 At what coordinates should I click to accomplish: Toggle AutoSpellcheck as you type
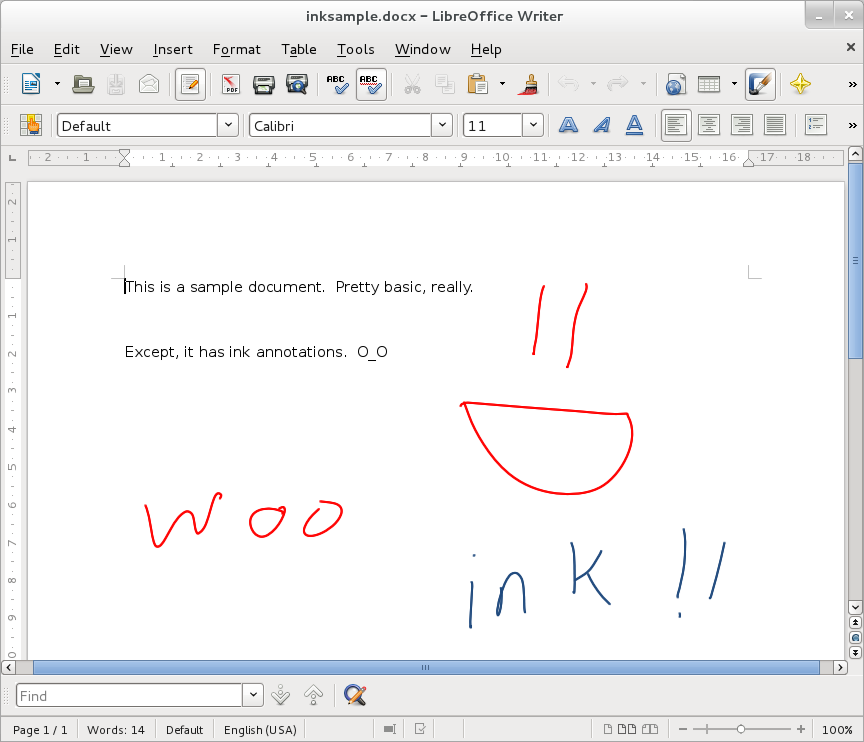click(370, 84)
